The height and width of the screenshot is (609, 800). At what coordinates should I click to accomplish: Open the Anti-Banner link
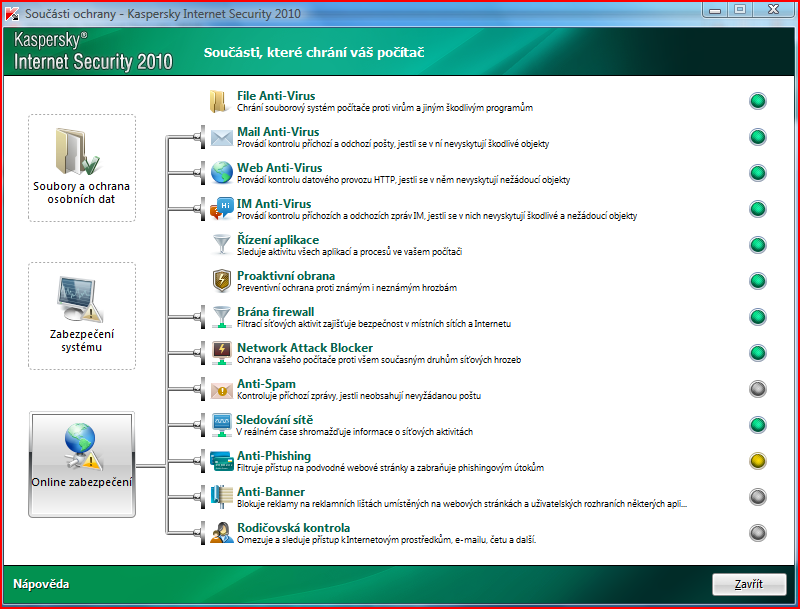point(271,492)
